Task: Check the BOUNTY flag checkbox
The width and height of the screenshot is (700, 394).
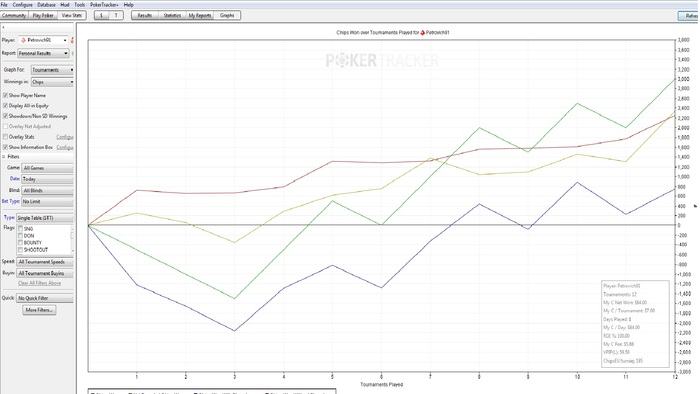Action: [20, 243]
